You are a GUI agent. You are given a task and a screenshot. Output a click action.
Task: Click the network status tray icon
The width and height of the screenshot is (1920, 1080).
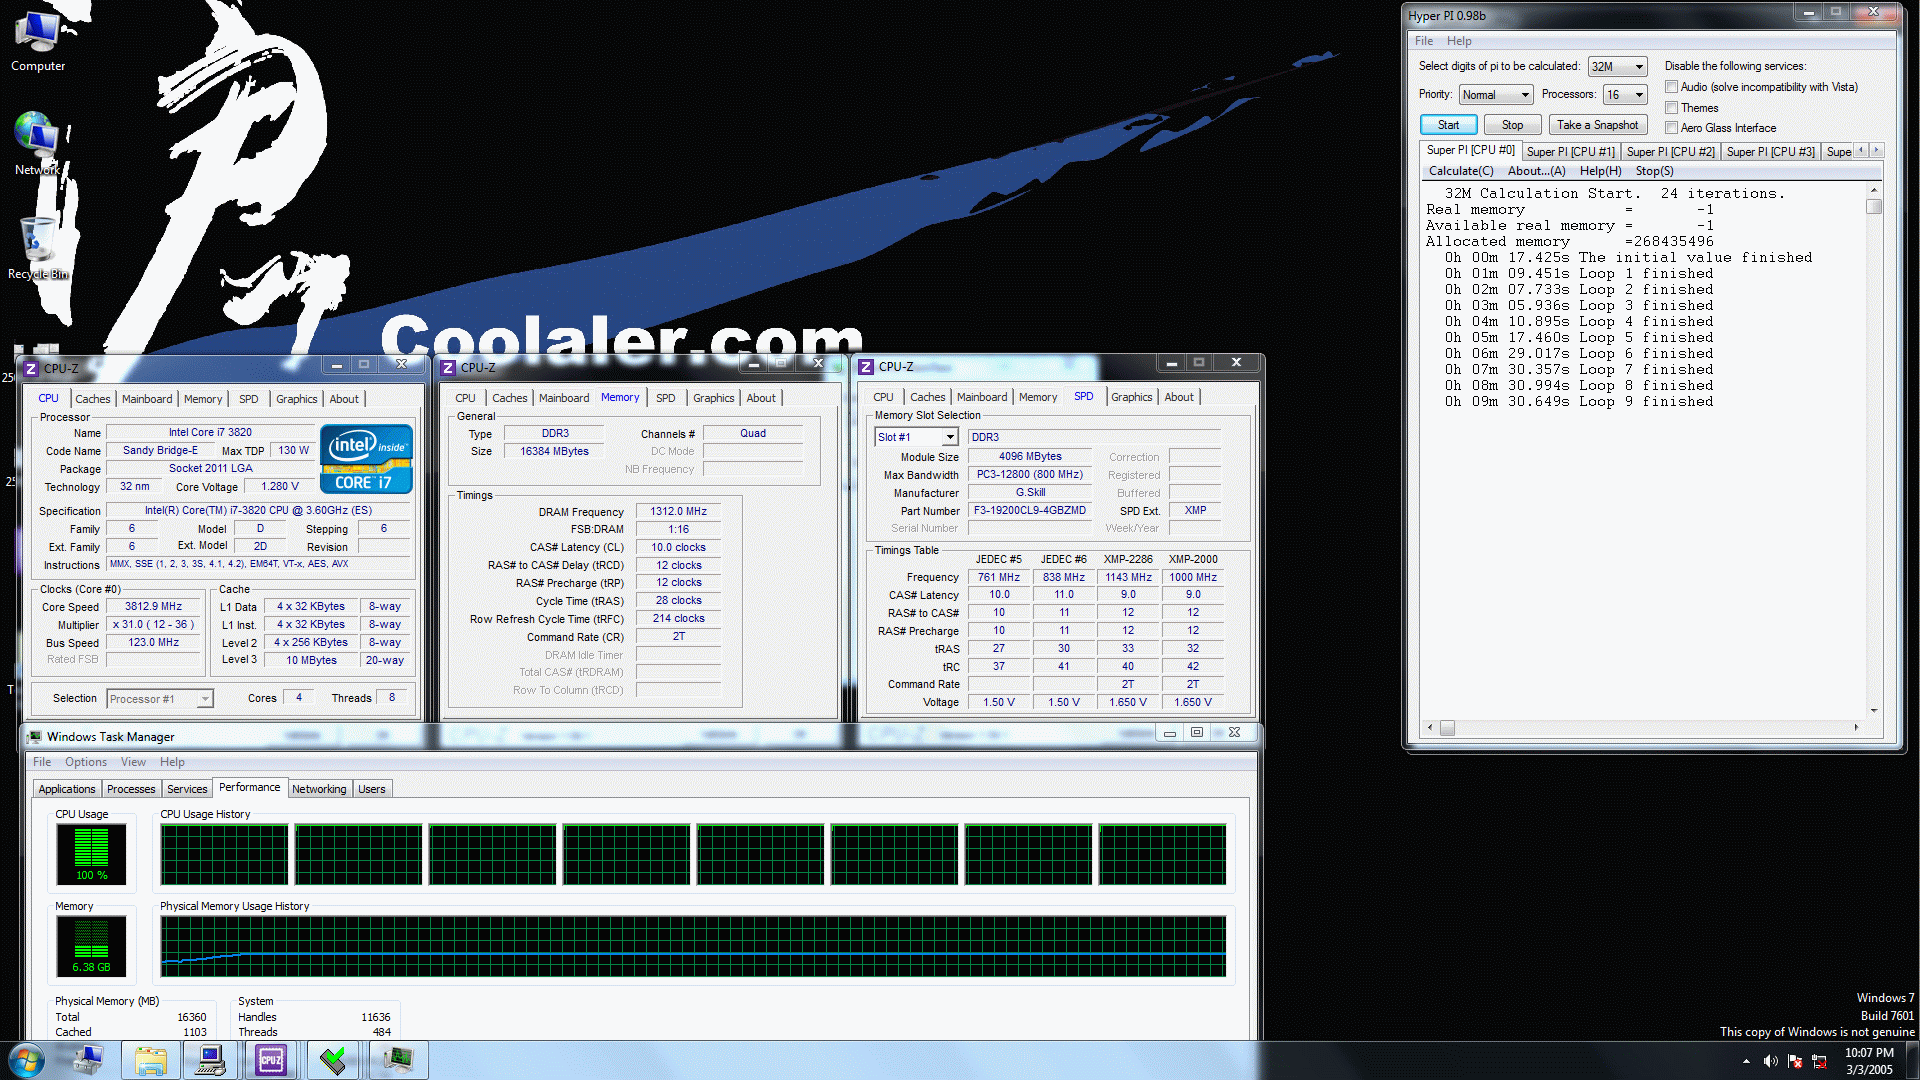1819,1061
